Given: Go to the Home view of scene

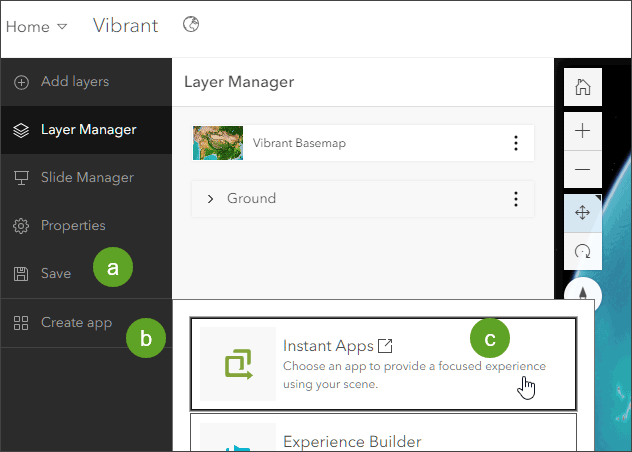Looking at the screenshot, I should coord(582,87).
